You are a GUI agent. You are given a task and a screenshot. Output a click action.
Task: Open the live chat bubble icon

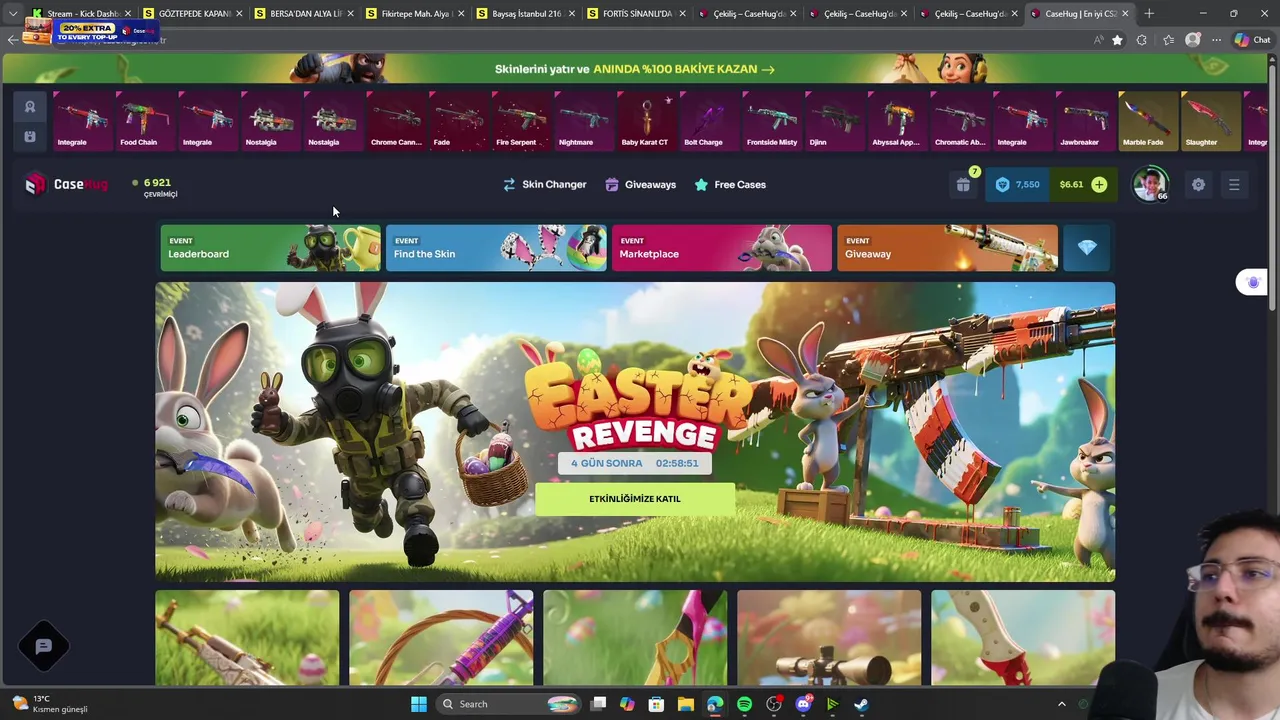point(44,647)
